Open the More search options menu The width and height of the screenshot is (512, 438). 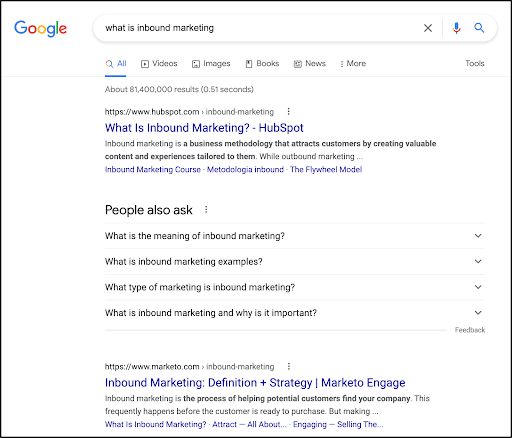tap(353, 64)
